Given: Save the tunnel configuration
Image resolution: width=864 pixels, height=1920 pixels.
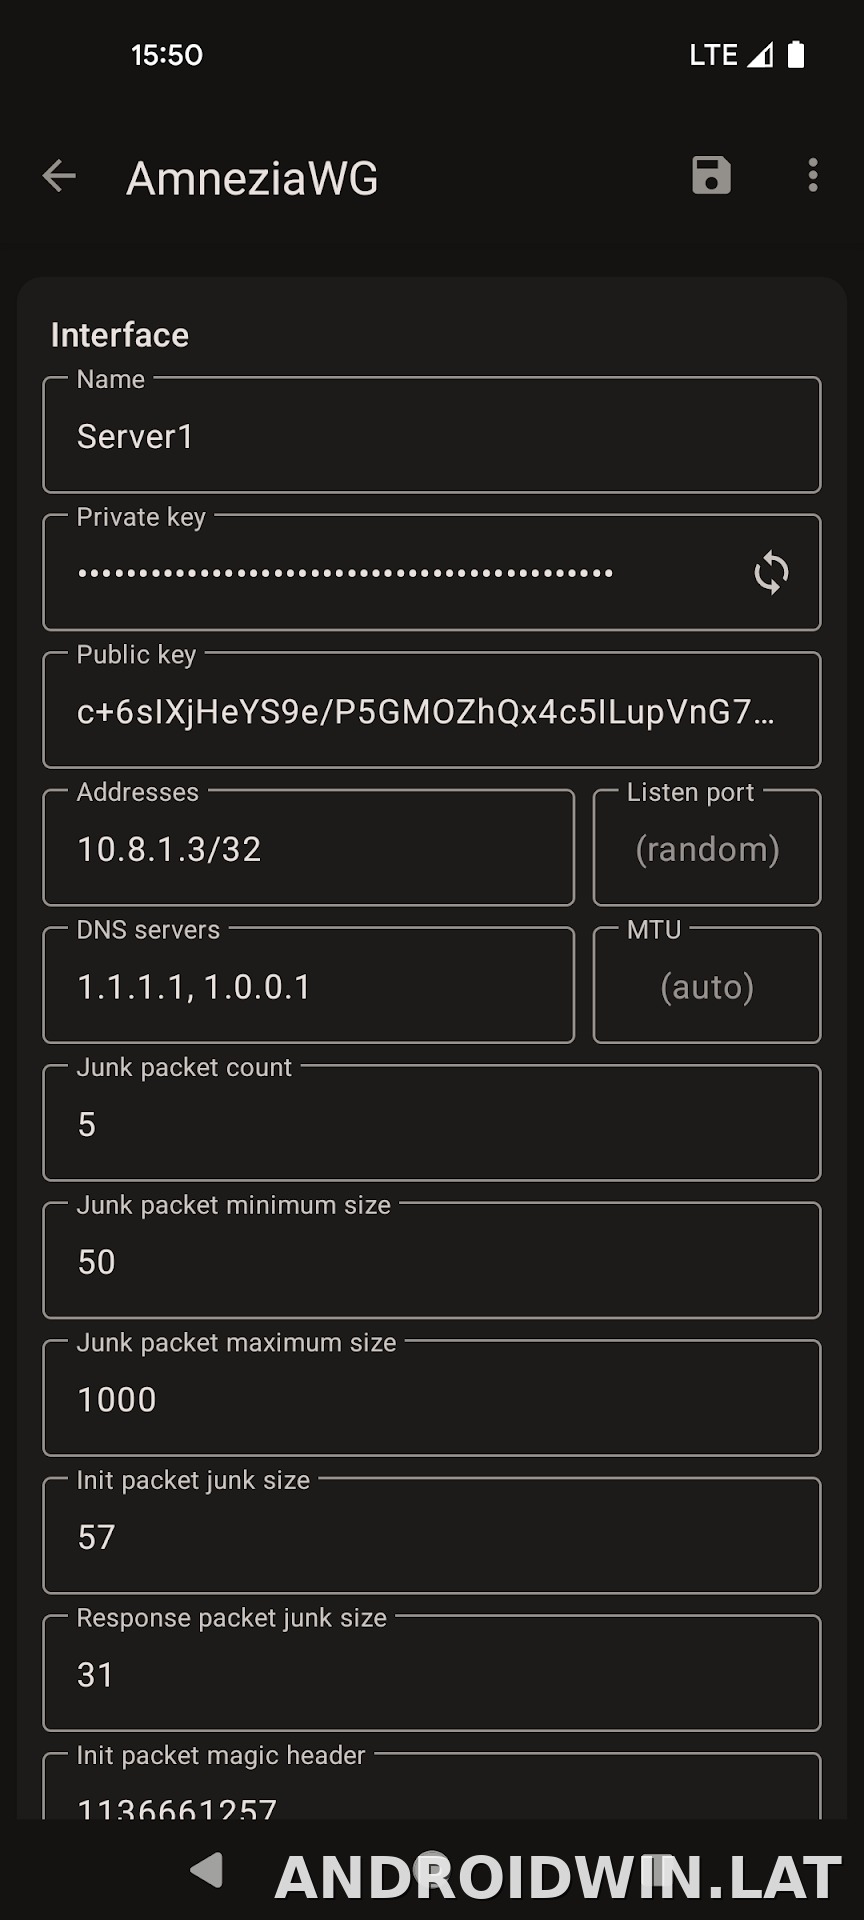Looking at the screenshot, I should coord(711,175).
